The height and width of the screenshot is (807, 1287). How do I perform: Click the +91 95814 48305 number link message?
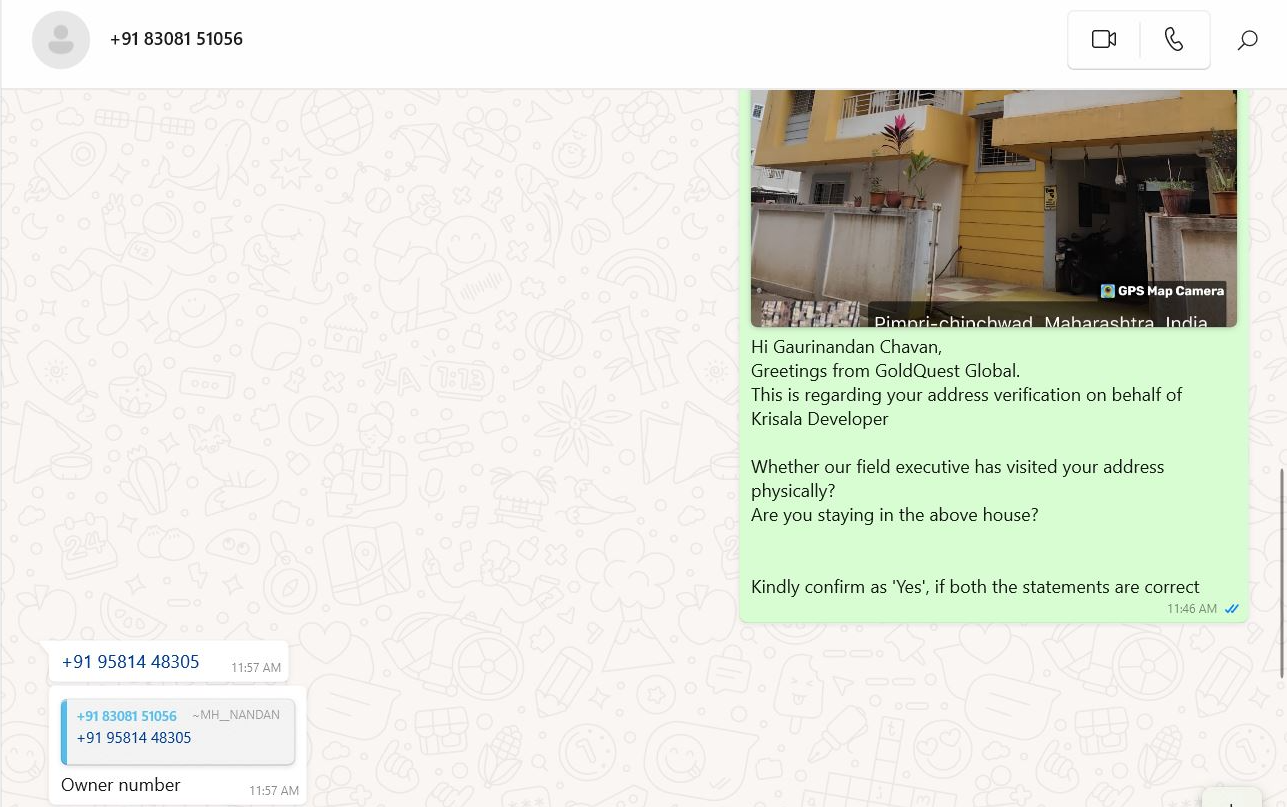click(x=131, y=662)
